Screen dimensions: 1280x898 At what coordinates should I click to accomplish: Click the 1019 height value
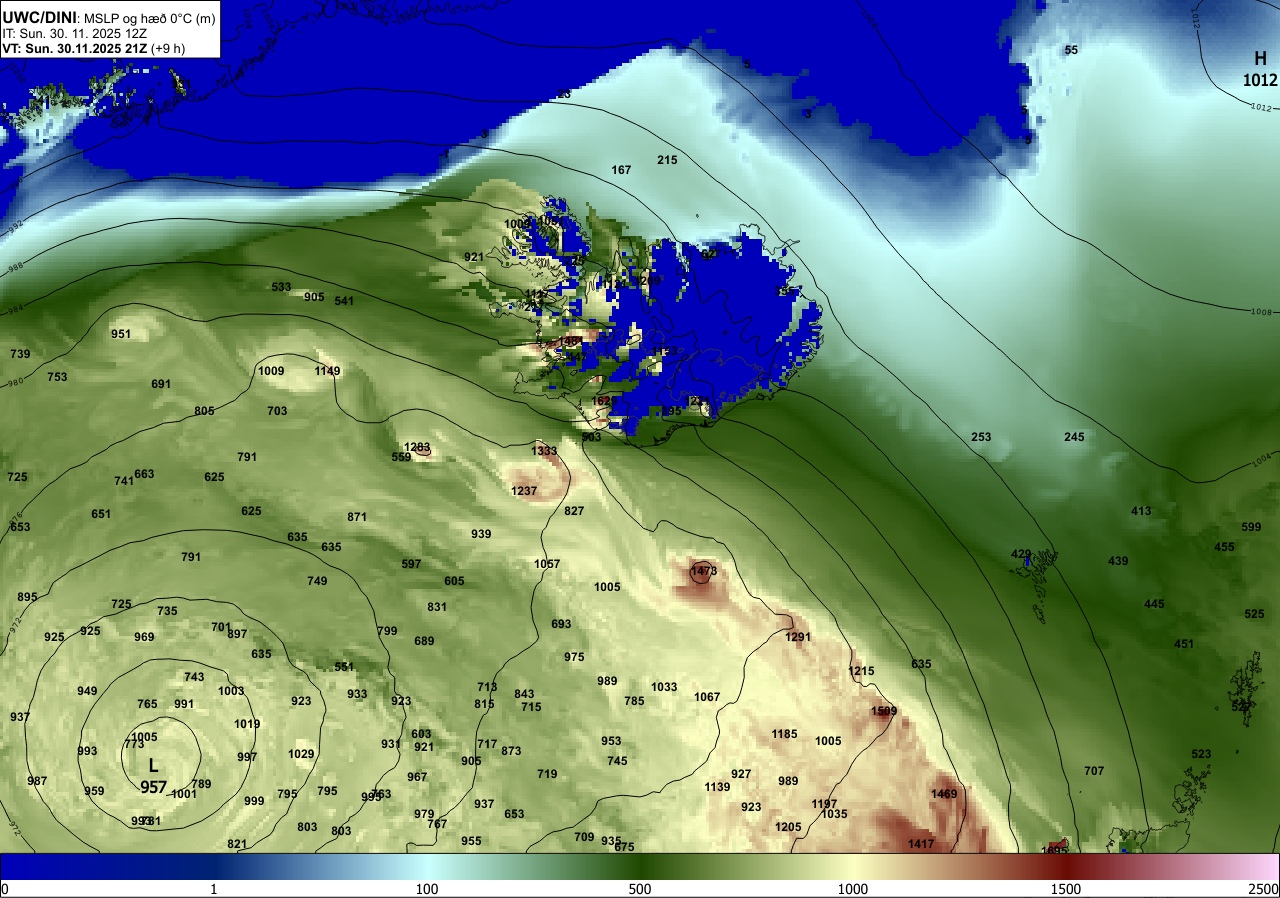[247, 724]
